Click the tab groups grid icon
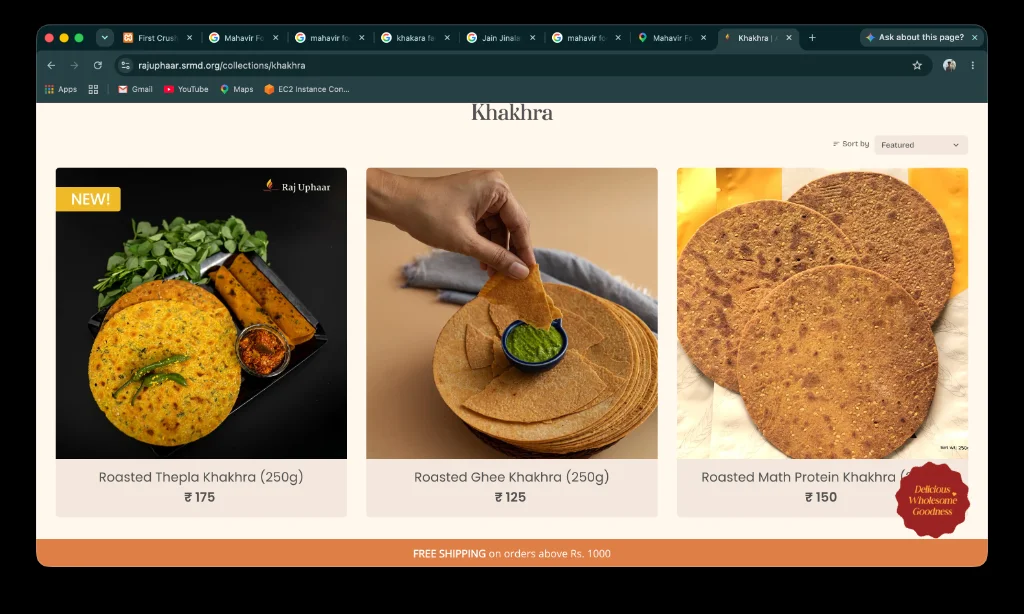The image size is (1024, 614). click(x=93, y=89)
